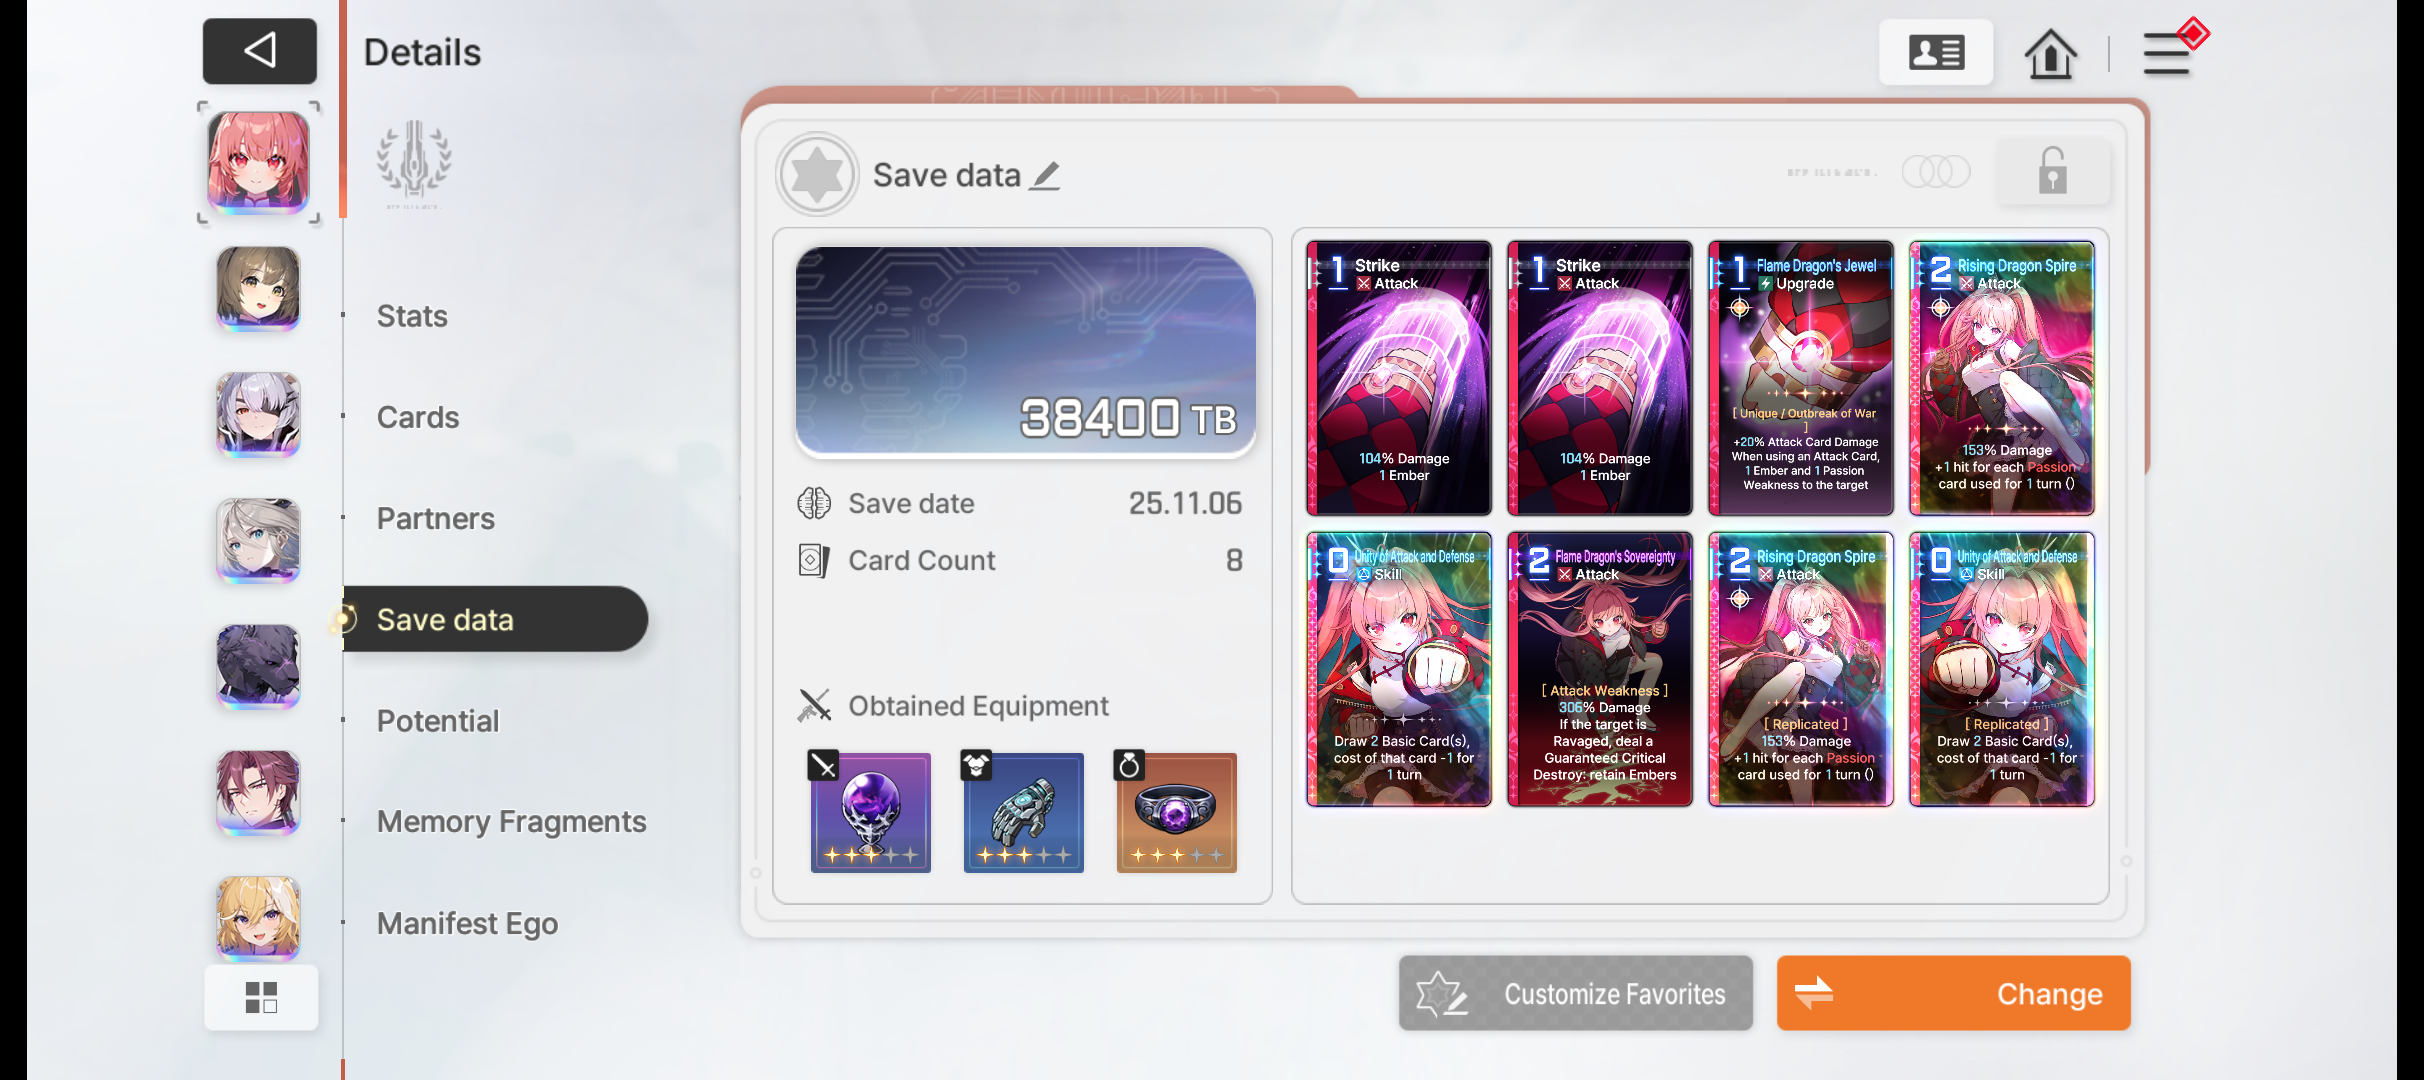Screen dimensions: 2424x1080
Task: Select the dark wolf character portrait
Action: [258, 667]
